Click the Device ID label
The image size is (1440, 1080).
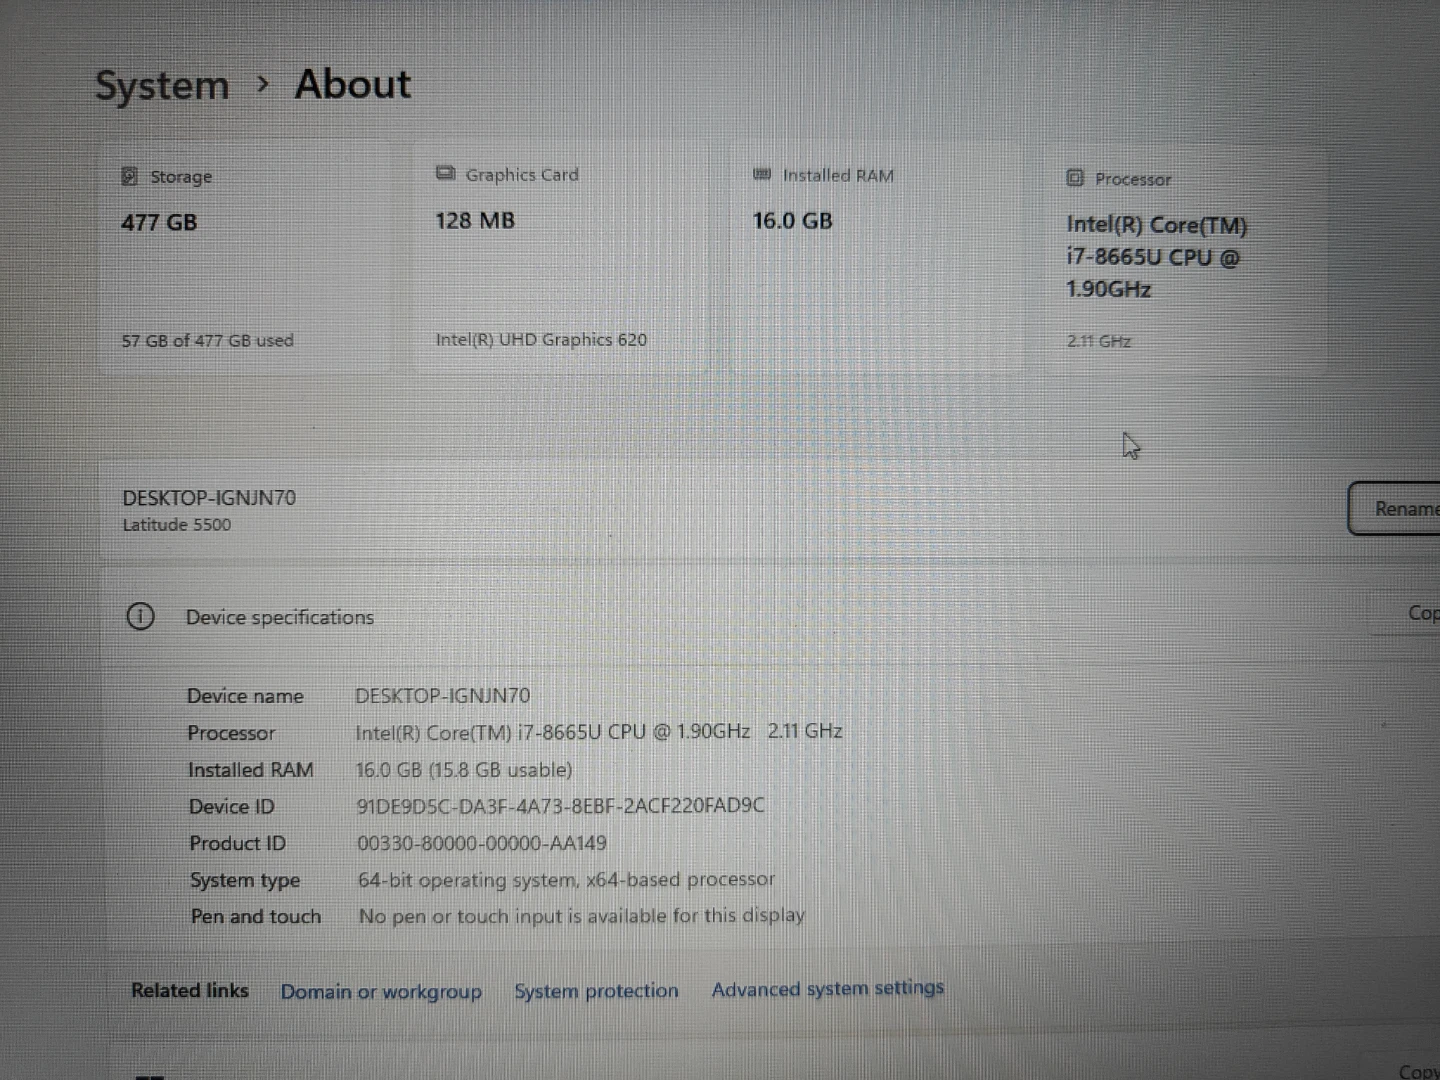coord(231,807)
